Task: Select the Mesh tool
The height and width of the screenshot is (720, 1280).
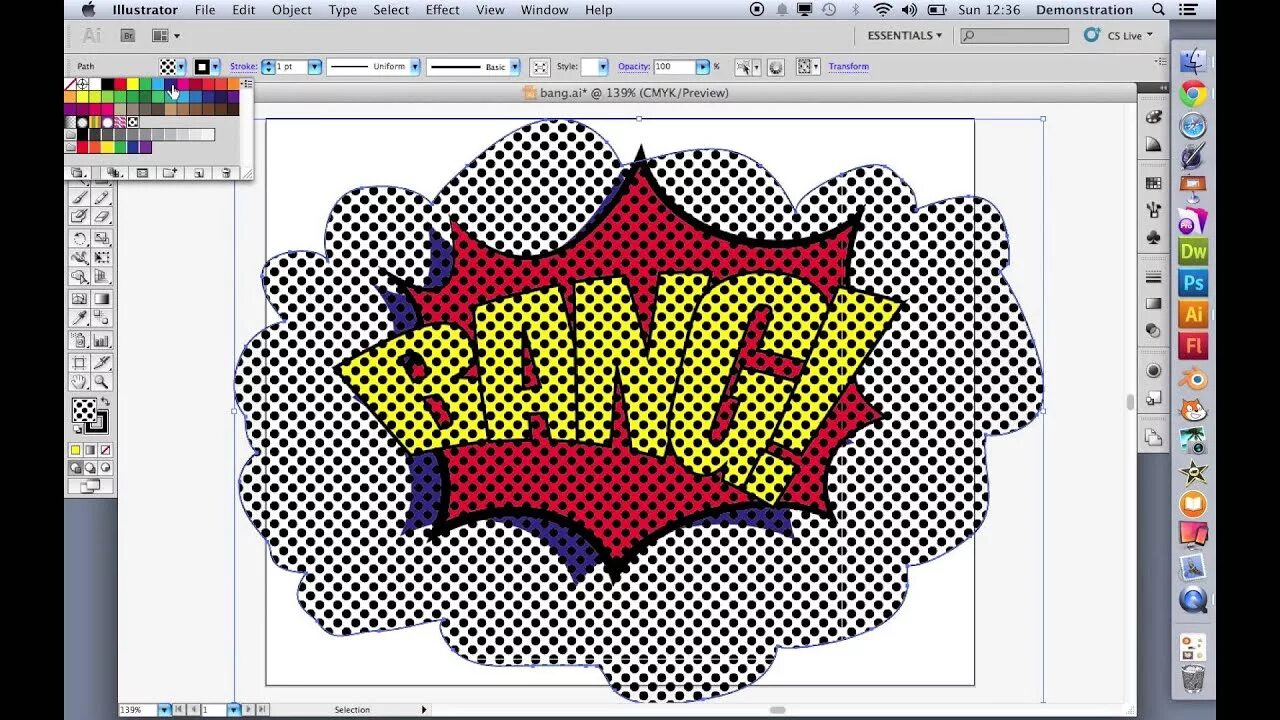Action: [80, 298]
